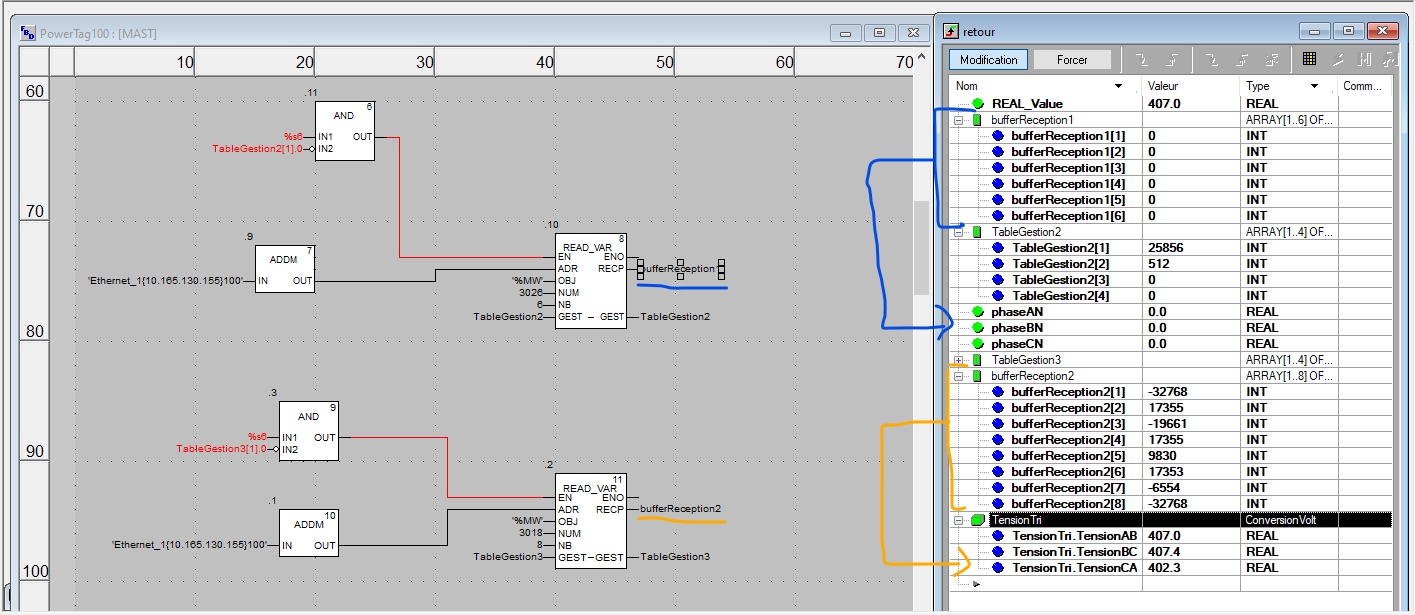Click the yellow table grid icon in retour toolbar
Viewport: 1415px width, 615px height.
1309,59
